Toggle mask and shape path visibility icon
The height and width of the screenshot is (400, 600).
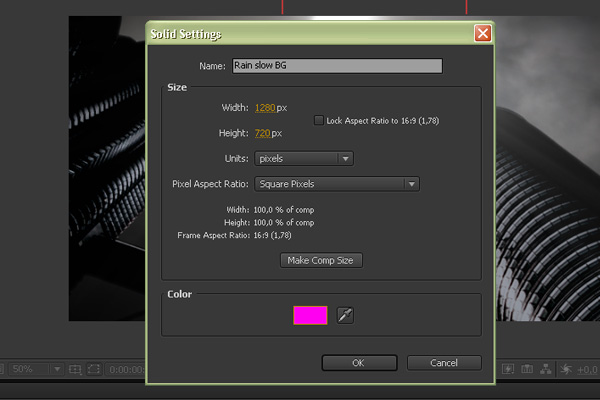(x=94, y=369)
